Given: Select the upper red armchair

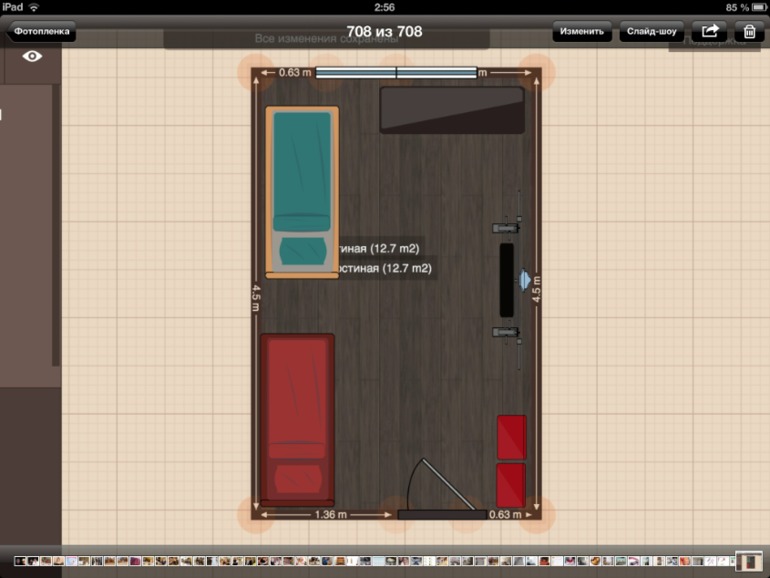Looking at the screenshot, I should pos(511,437).
